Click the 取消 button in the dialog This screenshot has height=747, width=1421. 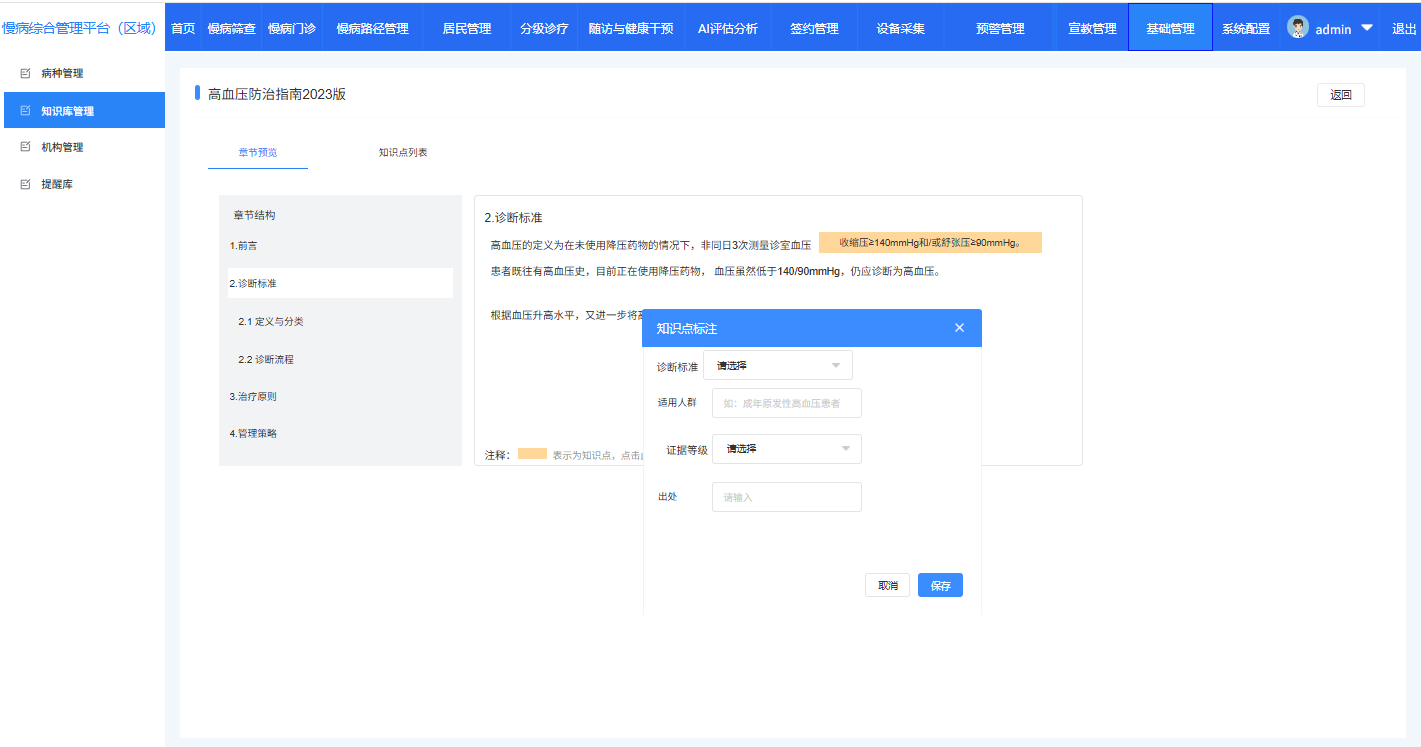click(x=887, y=586)
